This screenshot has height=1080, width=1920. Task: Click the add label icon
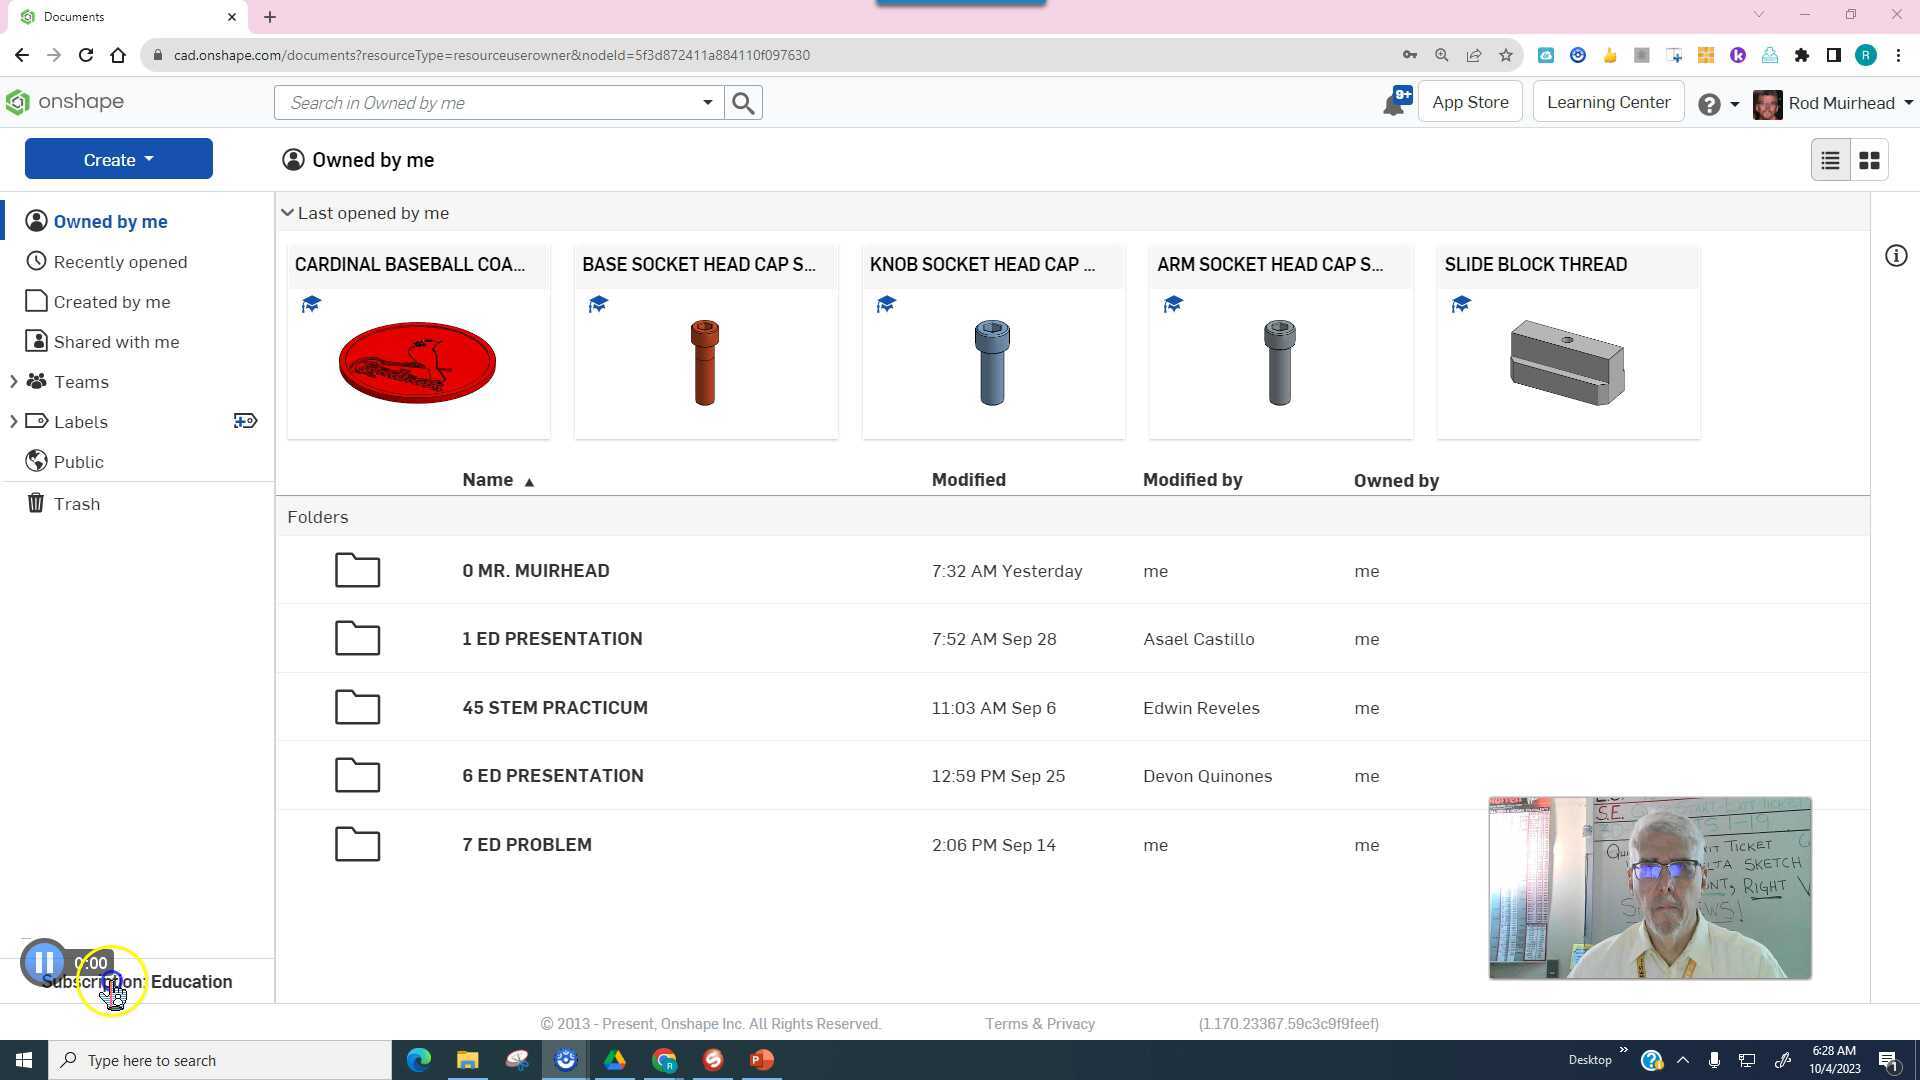[x=245, y=422]
